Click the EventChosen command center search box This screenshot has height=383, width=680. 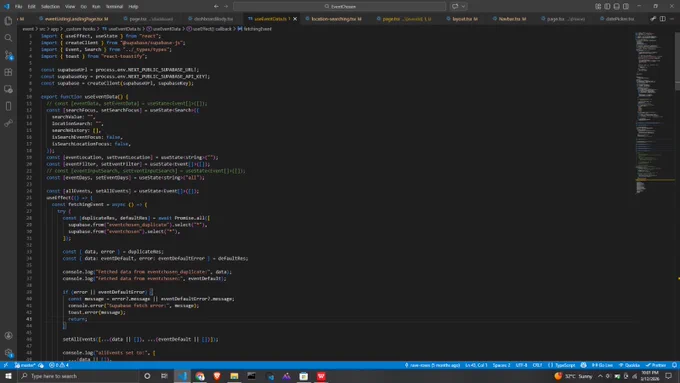pos(340,7)
